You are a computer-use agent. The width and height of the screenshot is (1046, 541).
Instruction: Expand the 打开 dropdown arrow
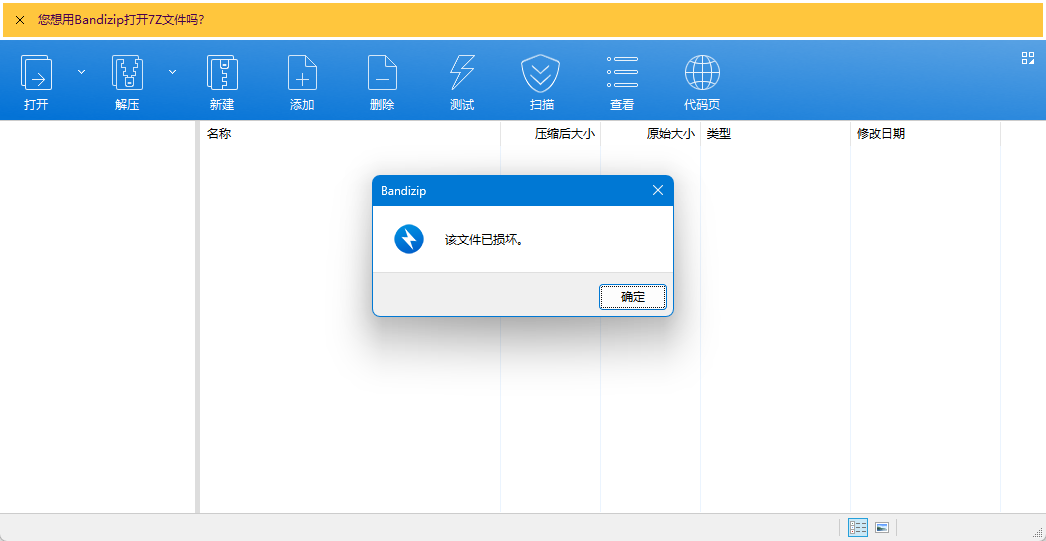click(x=81, y=71)
